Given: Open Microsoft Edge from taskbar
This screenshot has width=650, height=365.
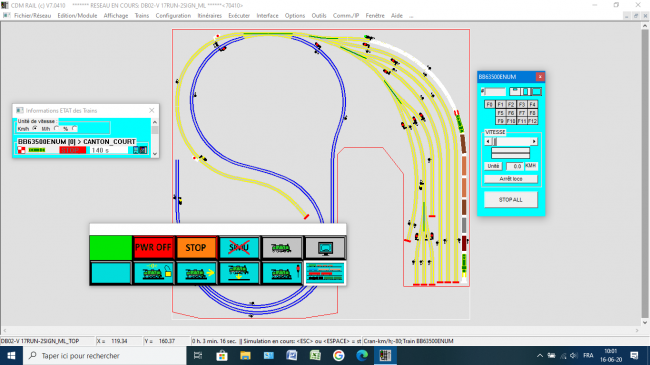Looking at the screenshot, I should coord(361,355).
